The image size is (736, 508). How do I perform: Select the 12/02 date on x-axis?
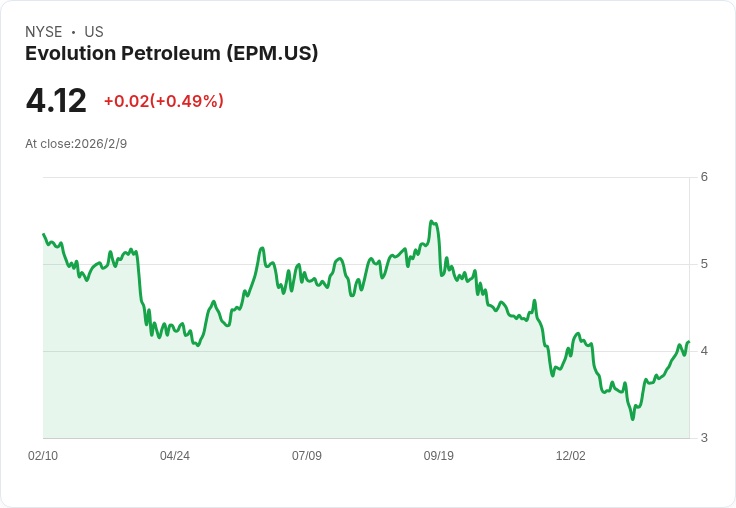pos(571,456)
